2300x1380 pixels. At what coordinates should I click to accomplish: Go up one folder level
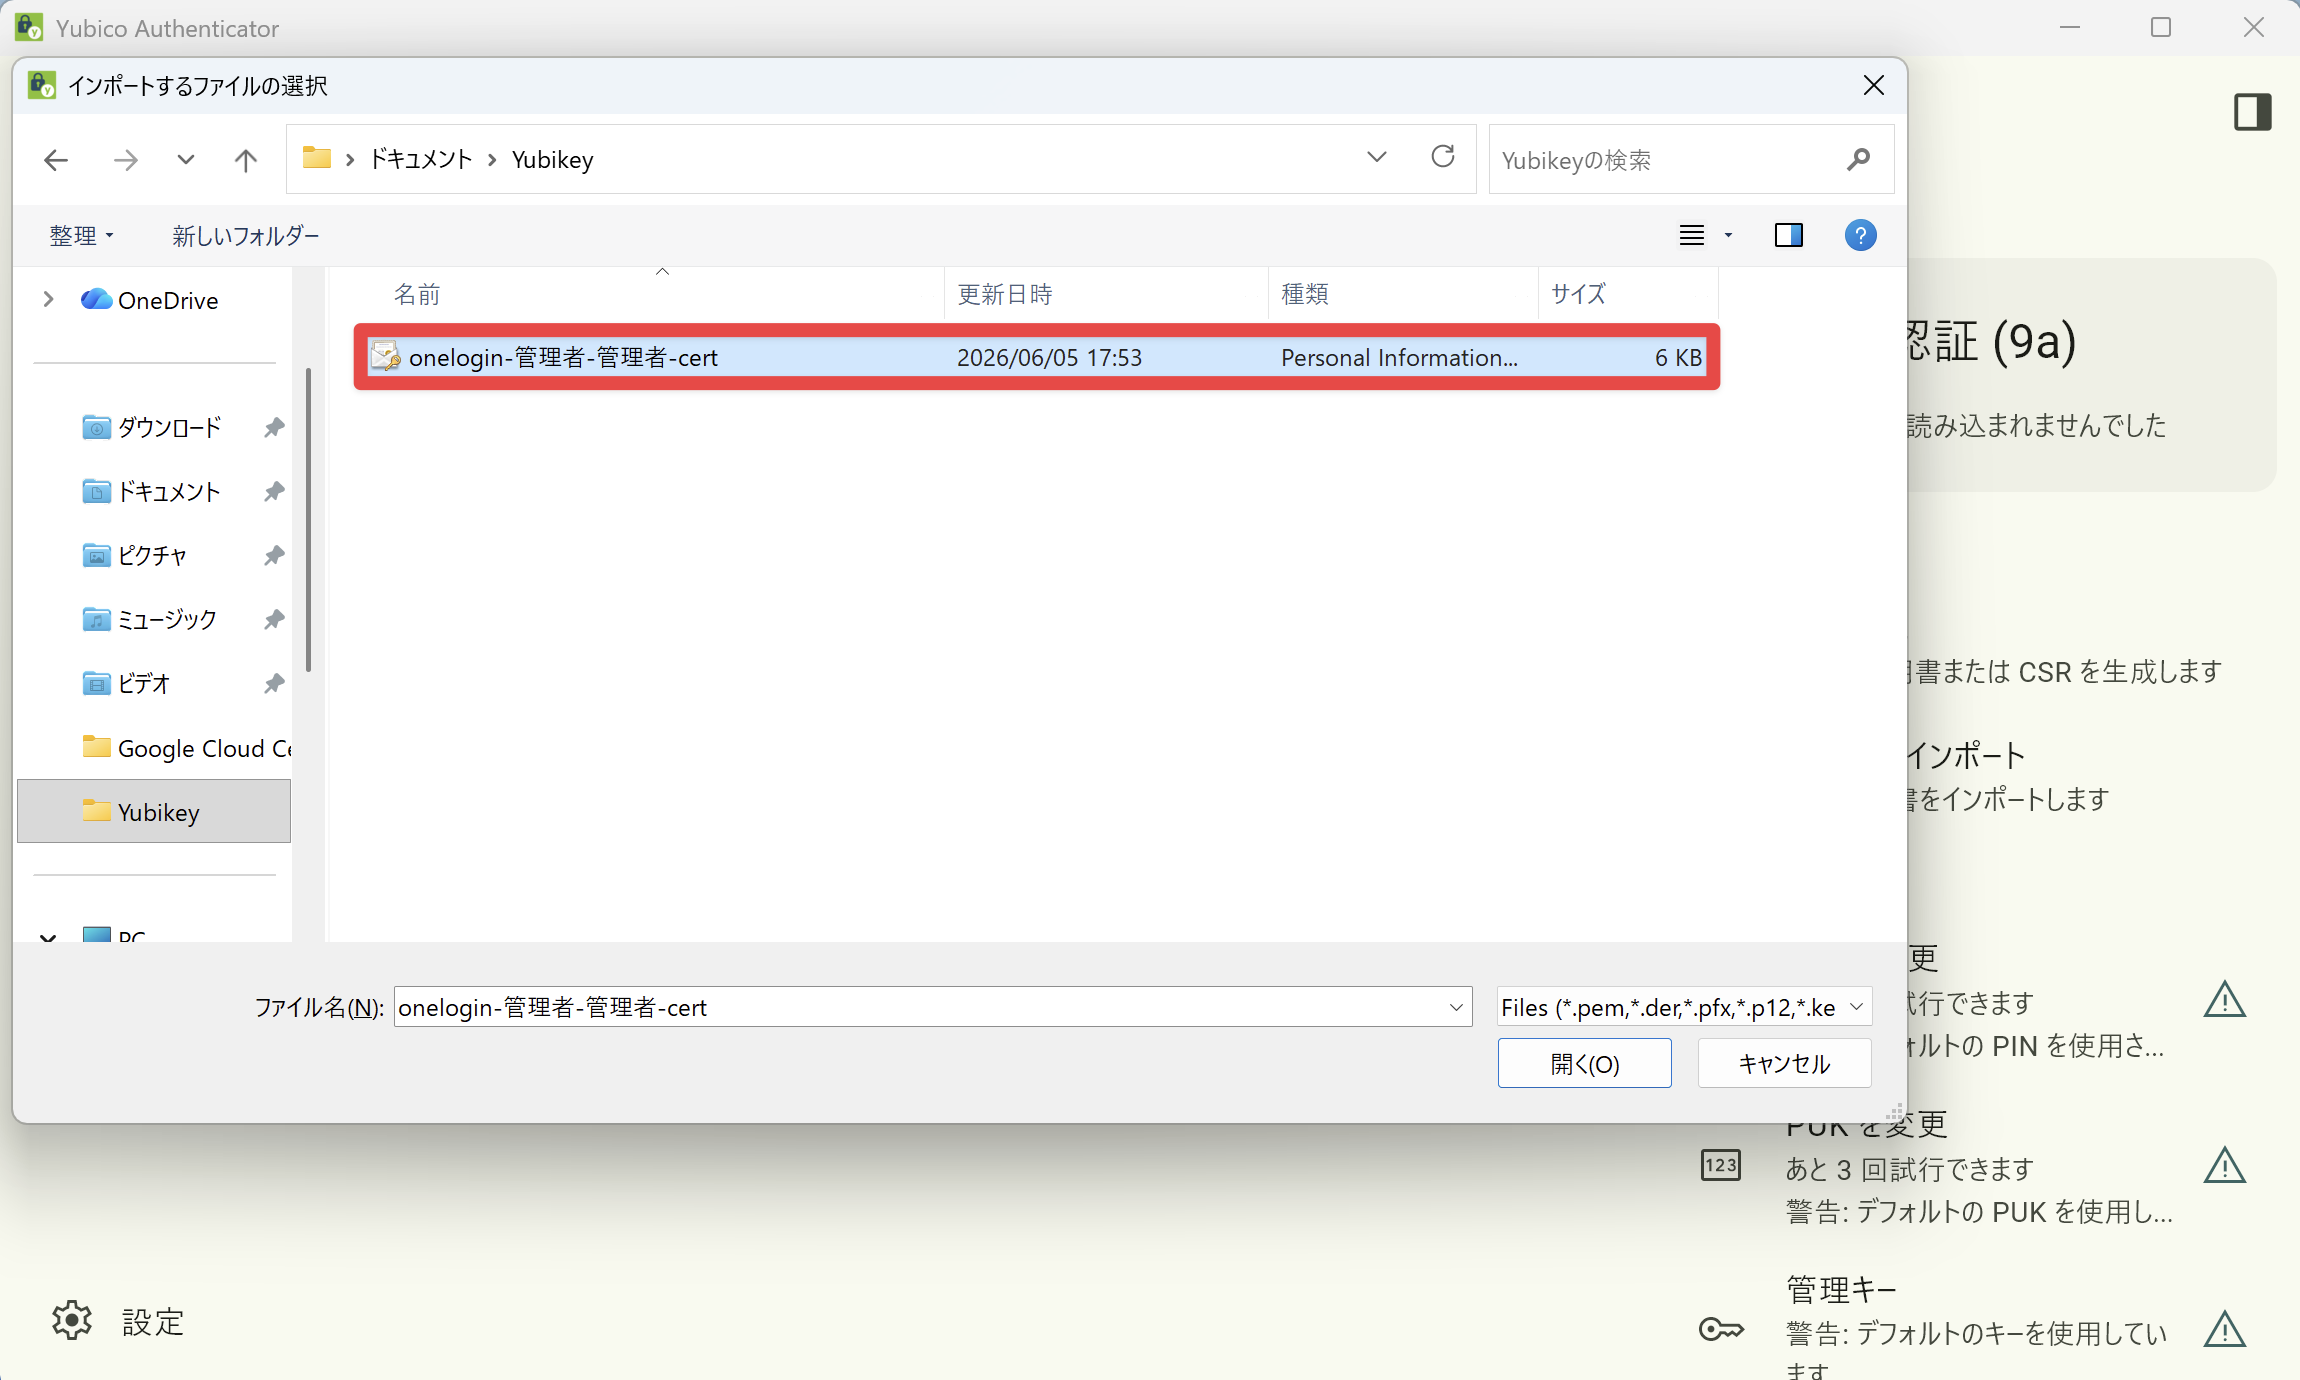(246, 160)
